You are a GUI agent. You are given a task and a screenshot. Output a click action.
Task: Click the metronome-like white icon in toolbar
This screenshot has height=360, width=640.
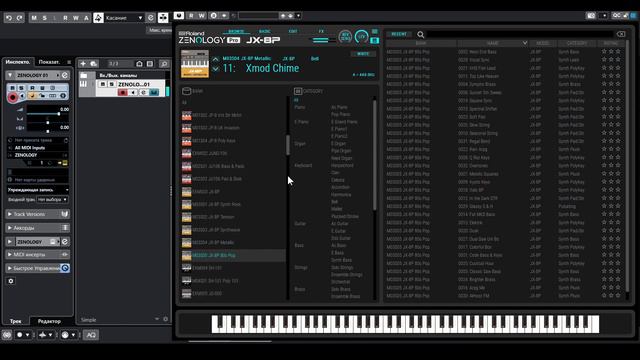(x=98, y=18)
